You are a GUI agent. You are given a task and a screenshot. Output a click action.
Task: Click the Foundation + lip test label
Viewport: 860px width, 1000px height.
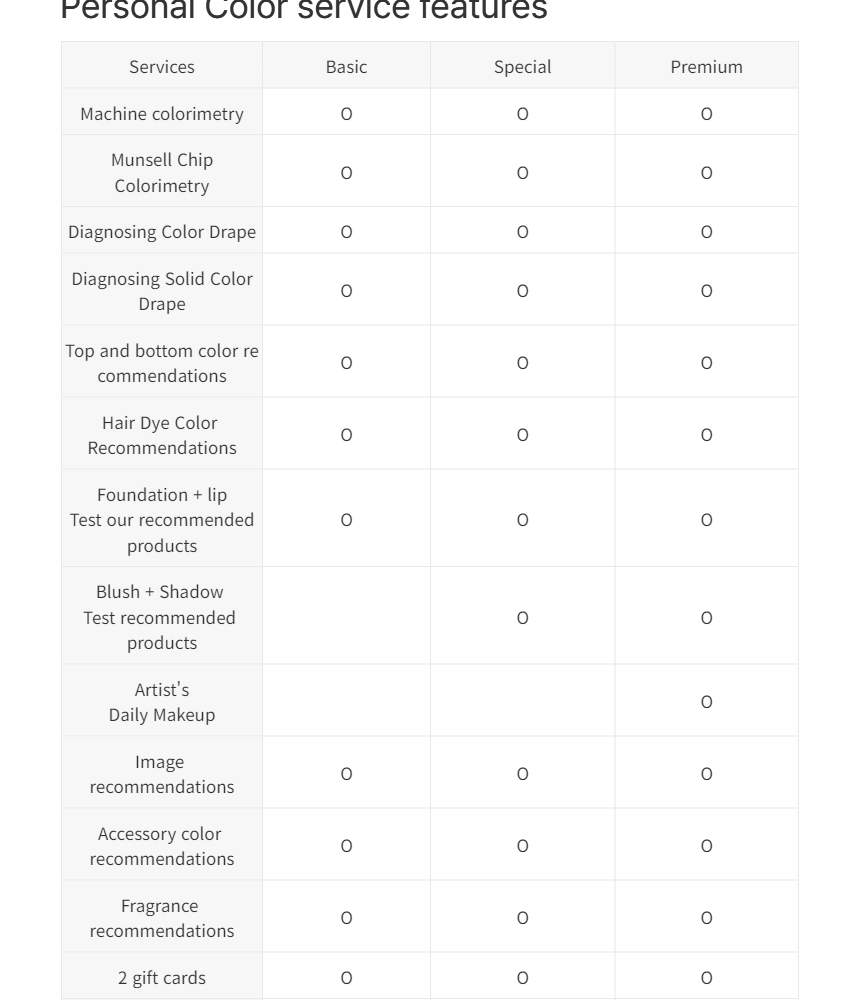point(162,520)
